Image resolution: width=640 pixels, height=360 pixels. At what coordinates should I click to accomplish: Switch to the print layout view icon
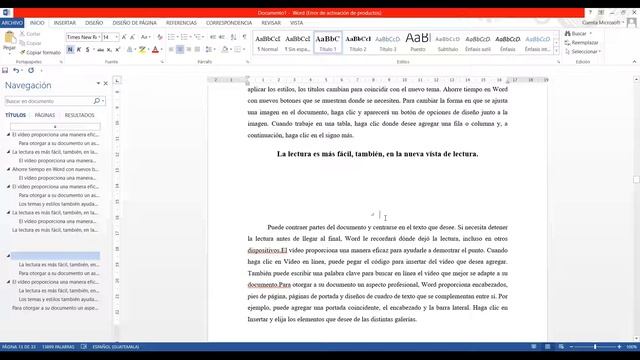tap(547, 347)
